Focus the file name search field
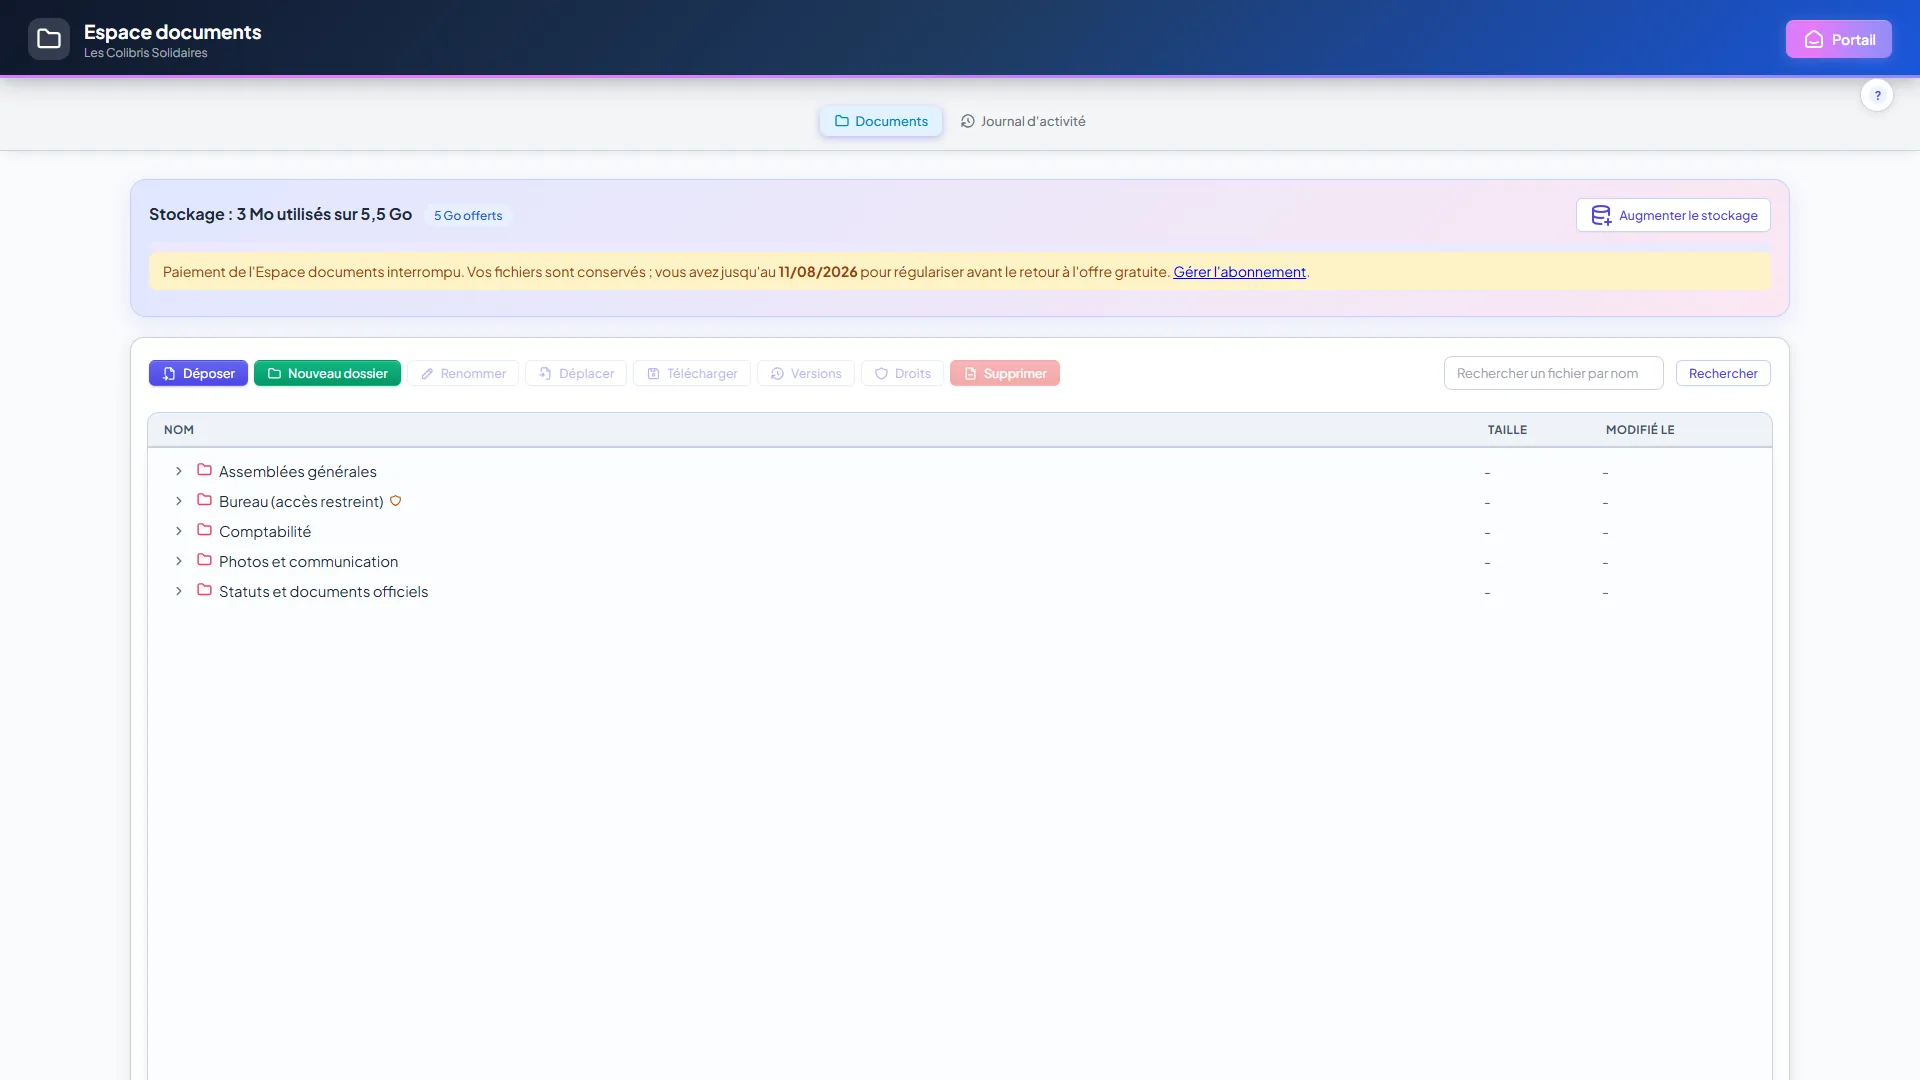The width and height of the screenshot is (1920, 1080). pyautogui.click(x=1553, y=373)
